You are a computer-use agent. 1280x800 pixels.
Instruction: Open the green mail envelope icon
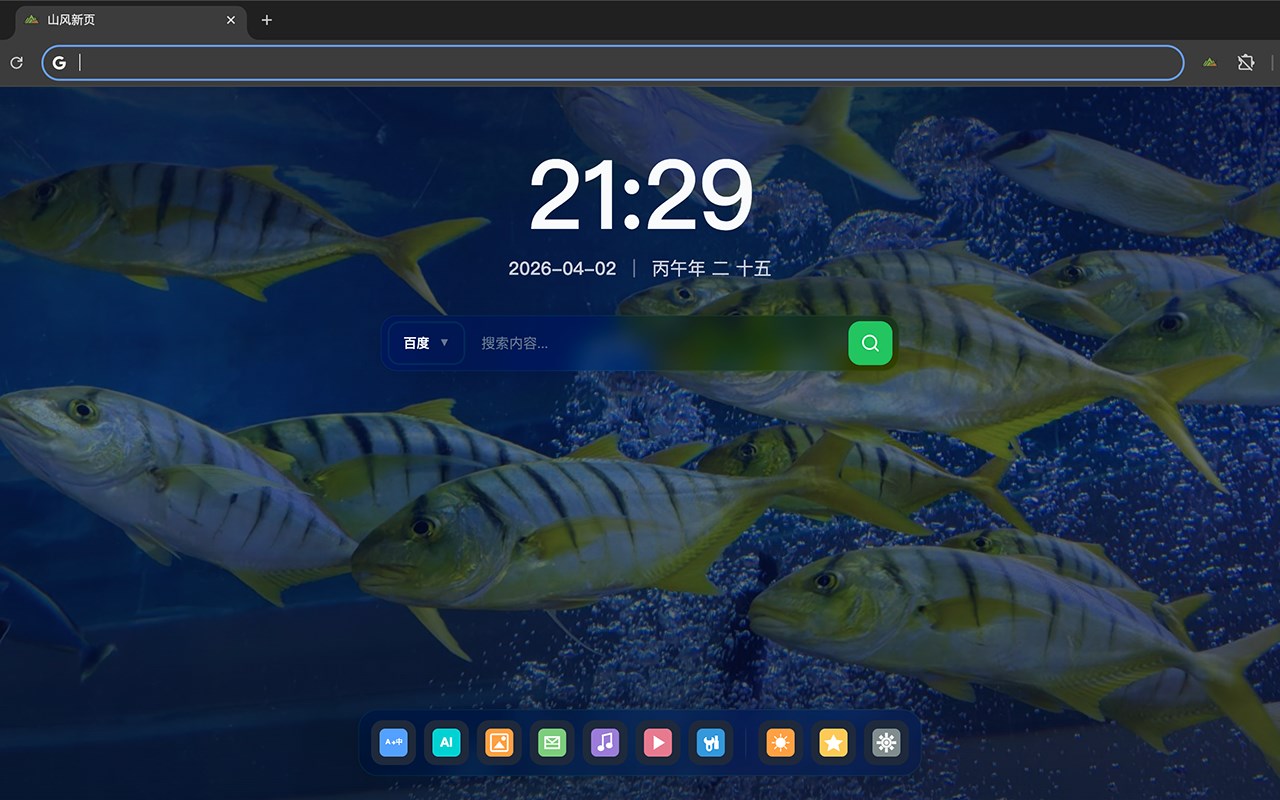[552, 743]
